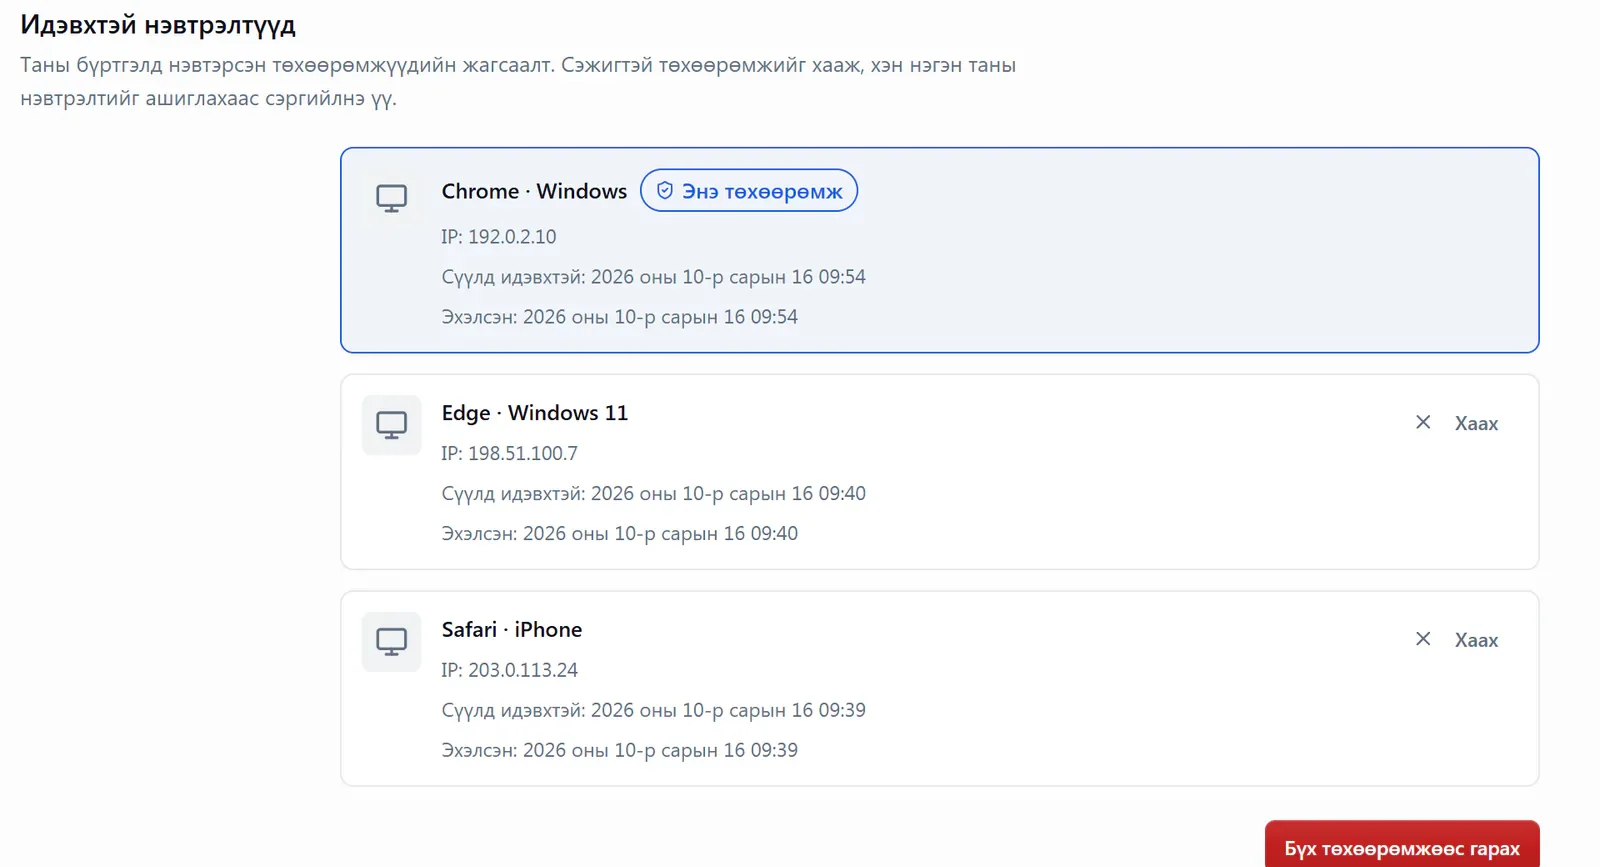1600x867 pixels.
Task: Click the 'Идэвхтэй нэвтрэлтүүд' heading
Action: coord(158,25)
